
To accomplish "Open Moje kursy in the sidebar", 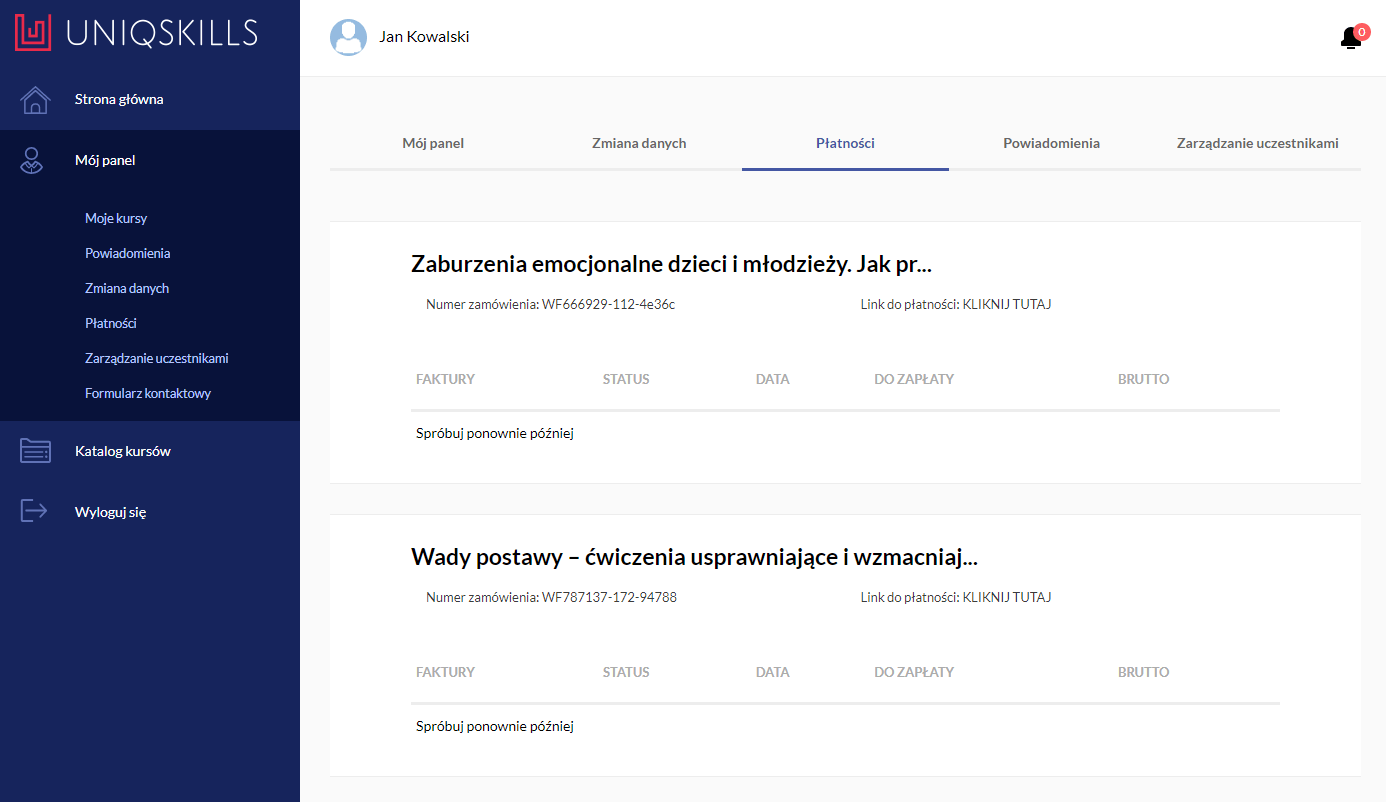I will click(x=116, y=218).
